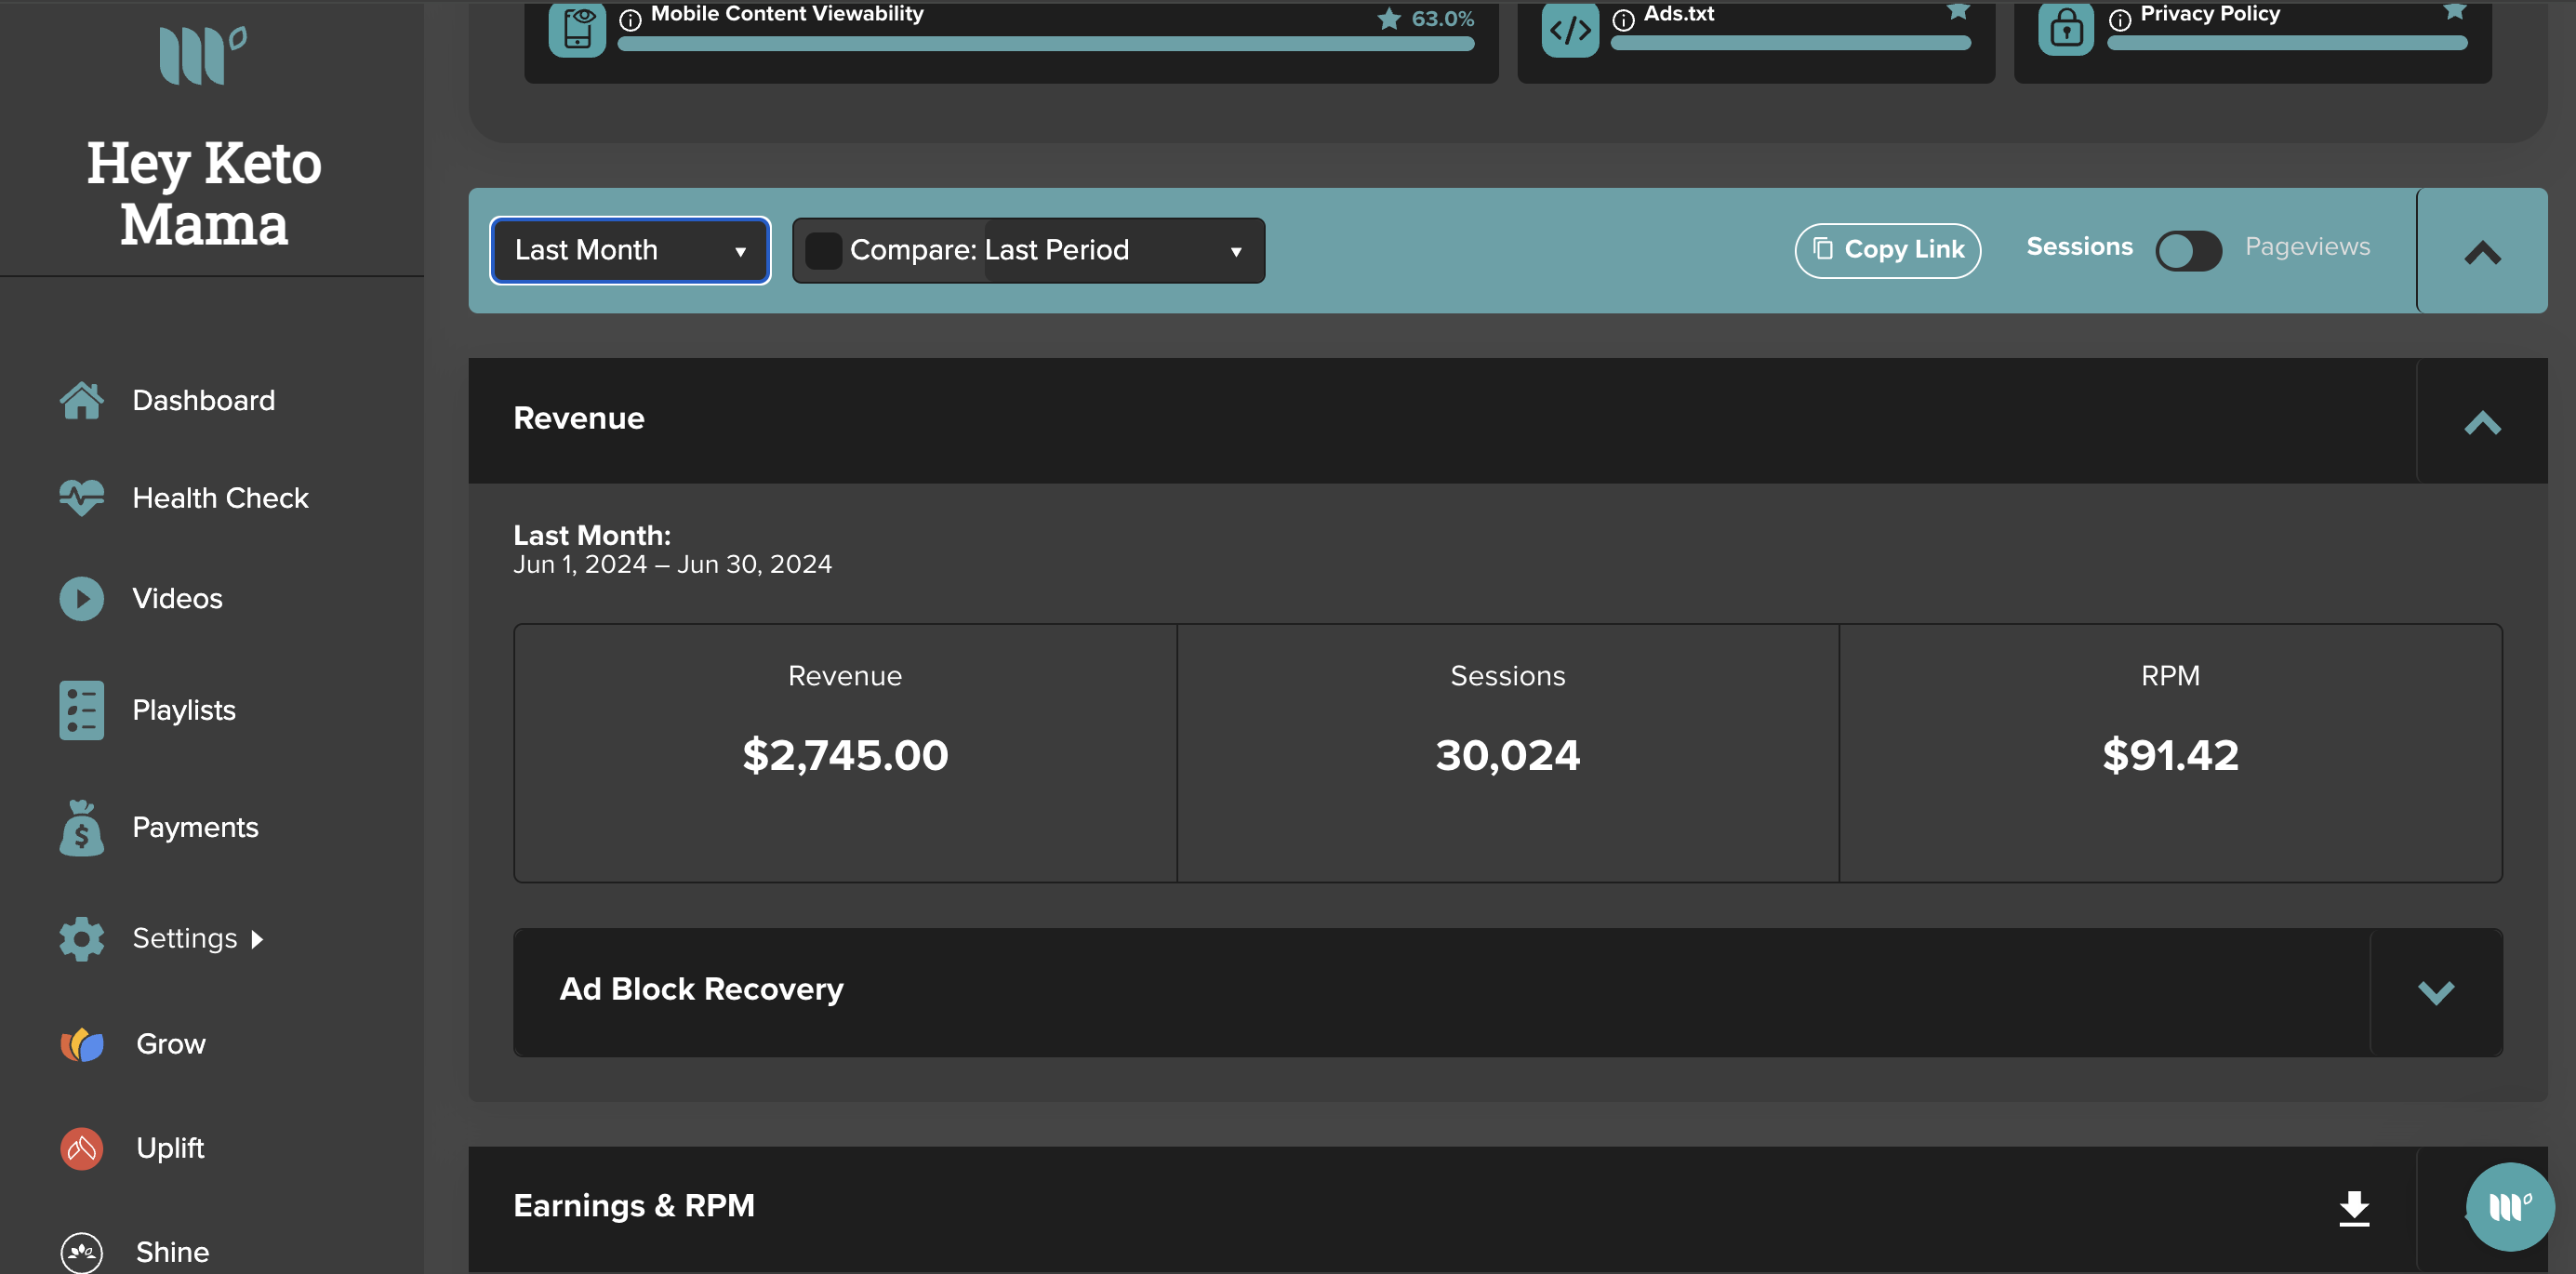This screenshot has width=2576, height=1274.
Task: Open Grow from the sidebar
Action: tap(171, 1045)
